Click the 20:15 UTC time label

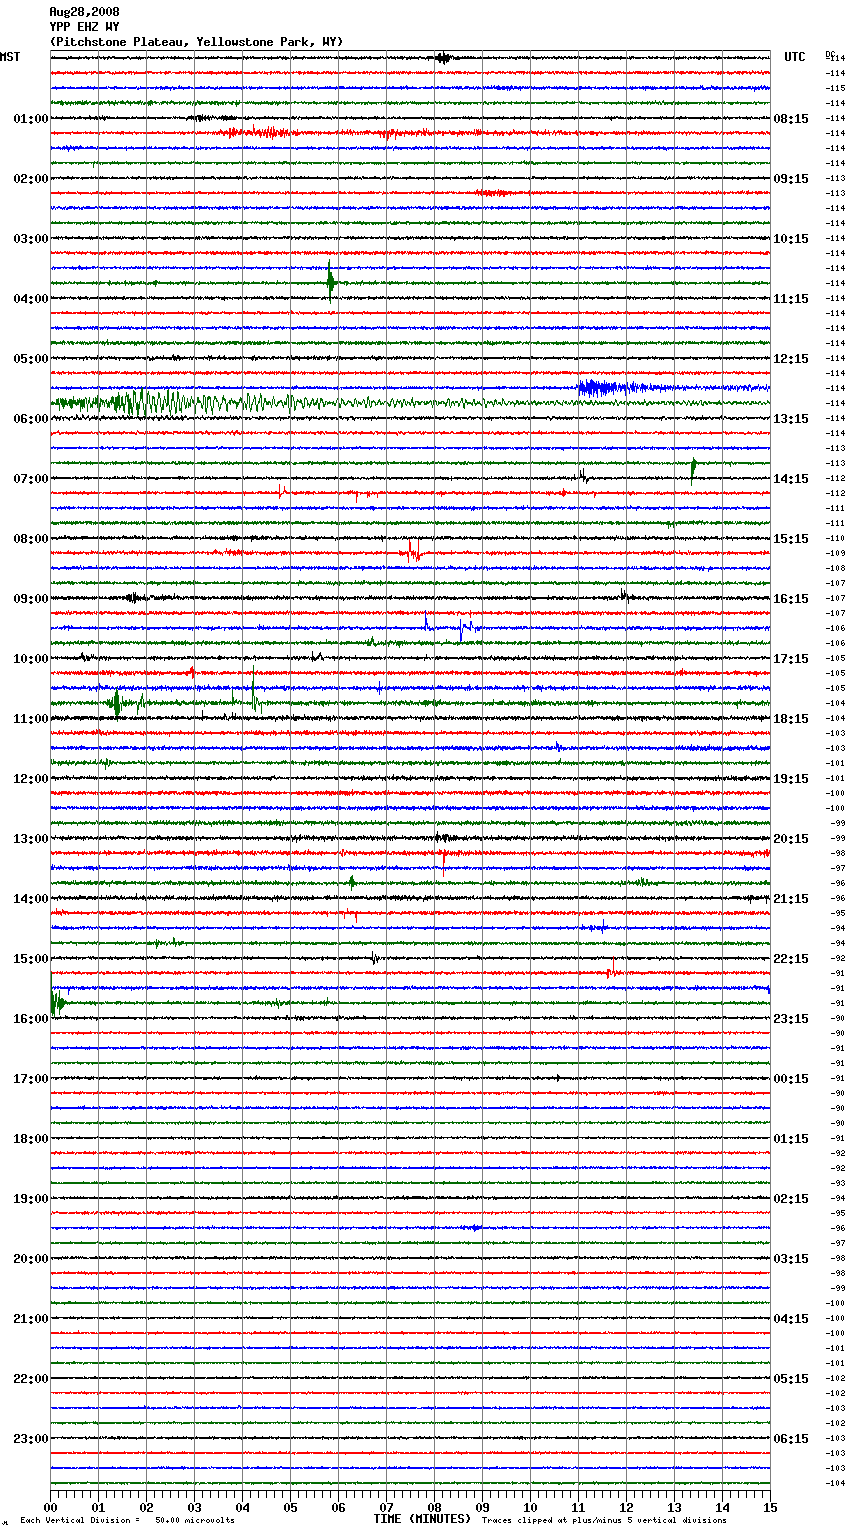click(x=791, y=839)
